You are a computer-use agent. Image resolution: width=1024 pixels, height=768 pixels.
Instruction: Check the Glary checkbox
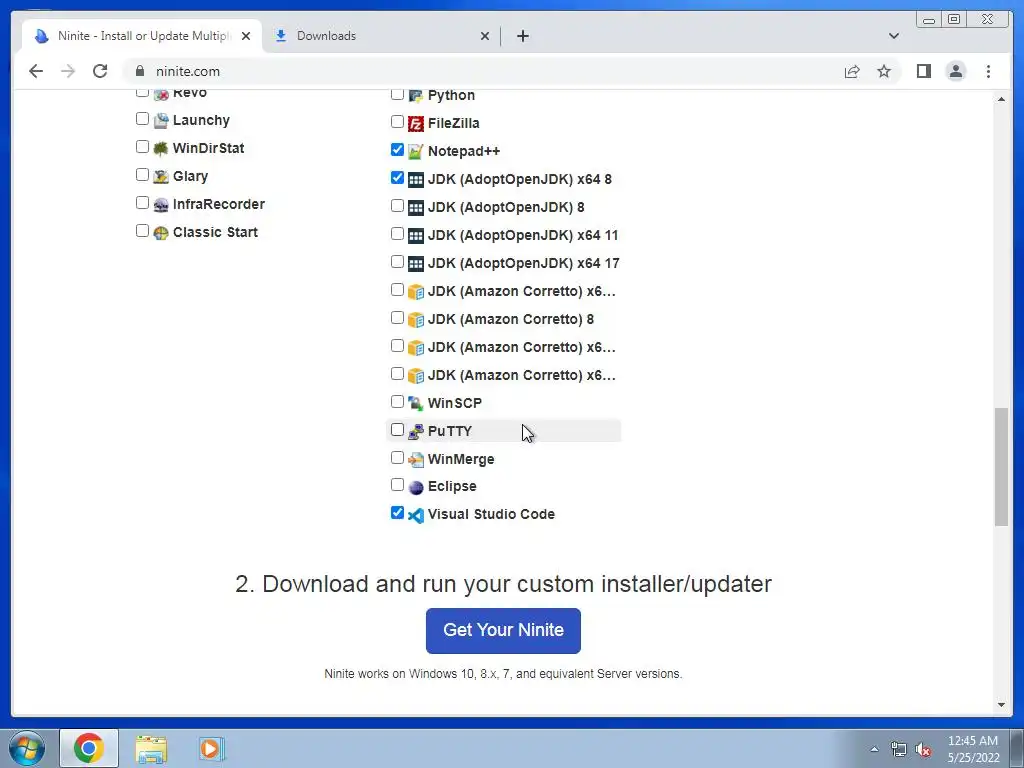pos(142,175)
